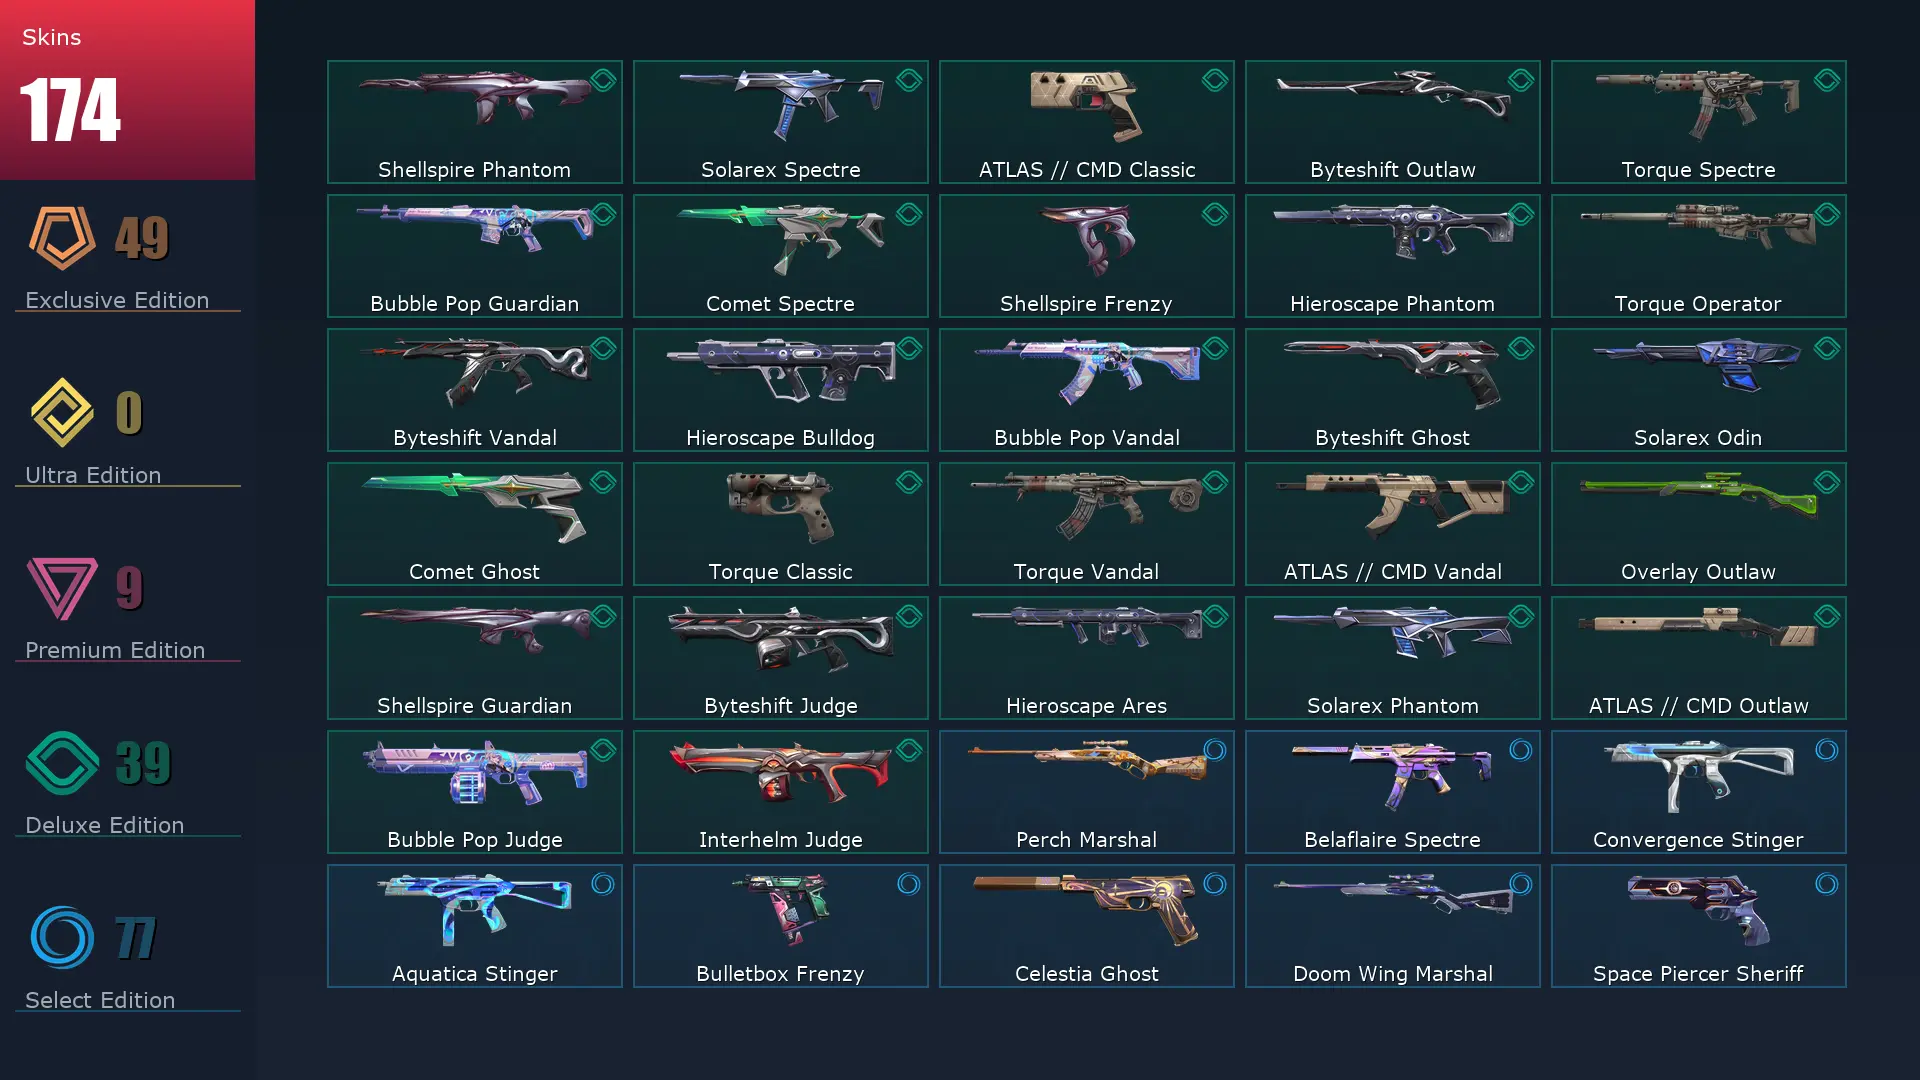Click the Exclusive Edition orange pentagon icon
Screen dimensions: 1920x1080
(x=62, y=238)
